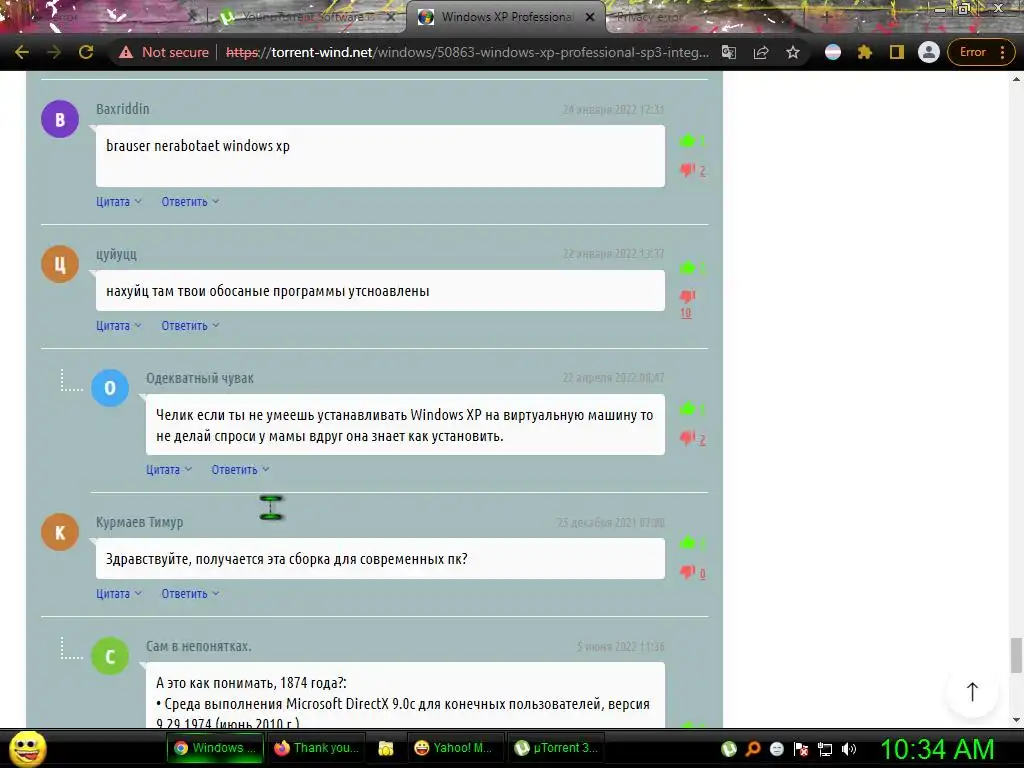Screen dimensions: 1024x768
Task: Click the magnifier system tray icon
Action: click(x=753, y=749)
